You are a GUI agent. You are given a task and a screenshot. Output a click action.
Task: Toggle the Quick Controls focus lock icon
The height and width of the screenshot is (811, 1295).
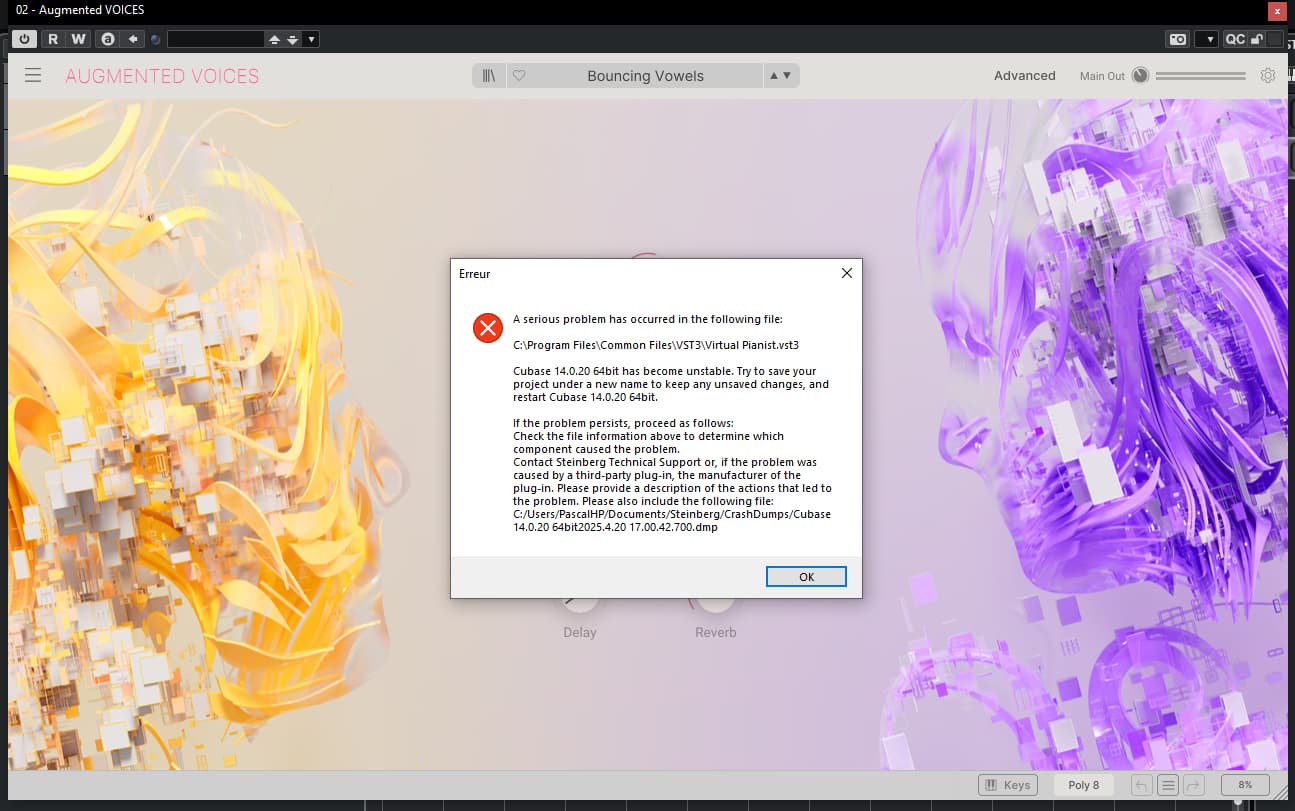tap(1257, 39)
